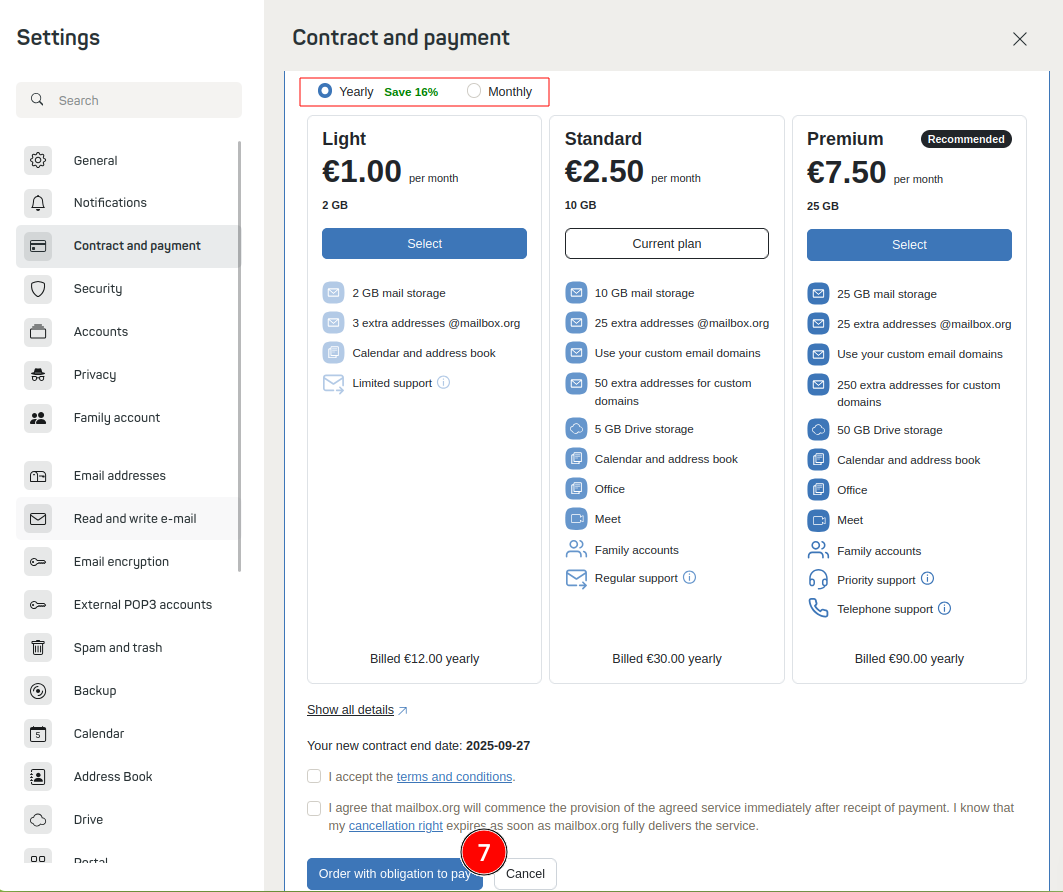This screenshot has width=1063, height=892.
Task: Select the Light plan
Action: 424,243
